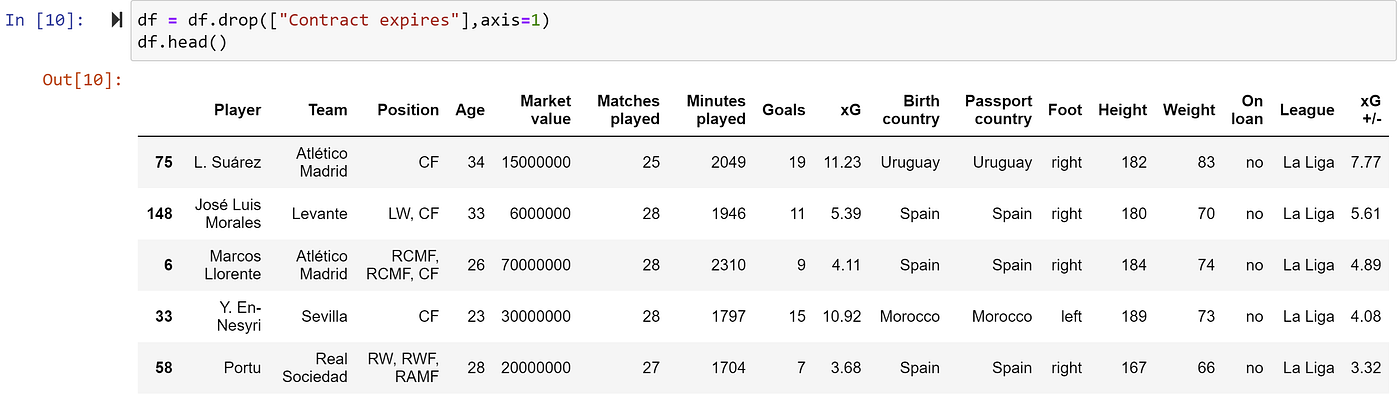Click the xG +/- column header
The image size is (1400, 404).
click(1370, 110)
